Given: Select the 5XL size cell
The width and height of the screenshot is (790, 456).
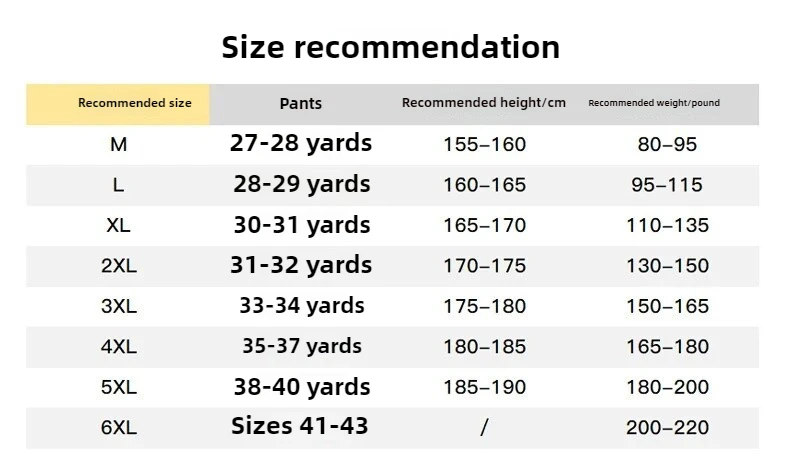Looking at the screenshot, I should pyautogui.click(x=118, y=387).
